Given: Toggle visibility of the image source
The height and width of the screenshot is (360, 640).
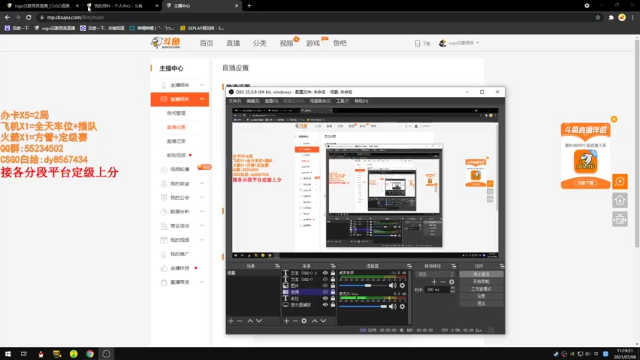Looking at the screenshot, I should [325, 285].
